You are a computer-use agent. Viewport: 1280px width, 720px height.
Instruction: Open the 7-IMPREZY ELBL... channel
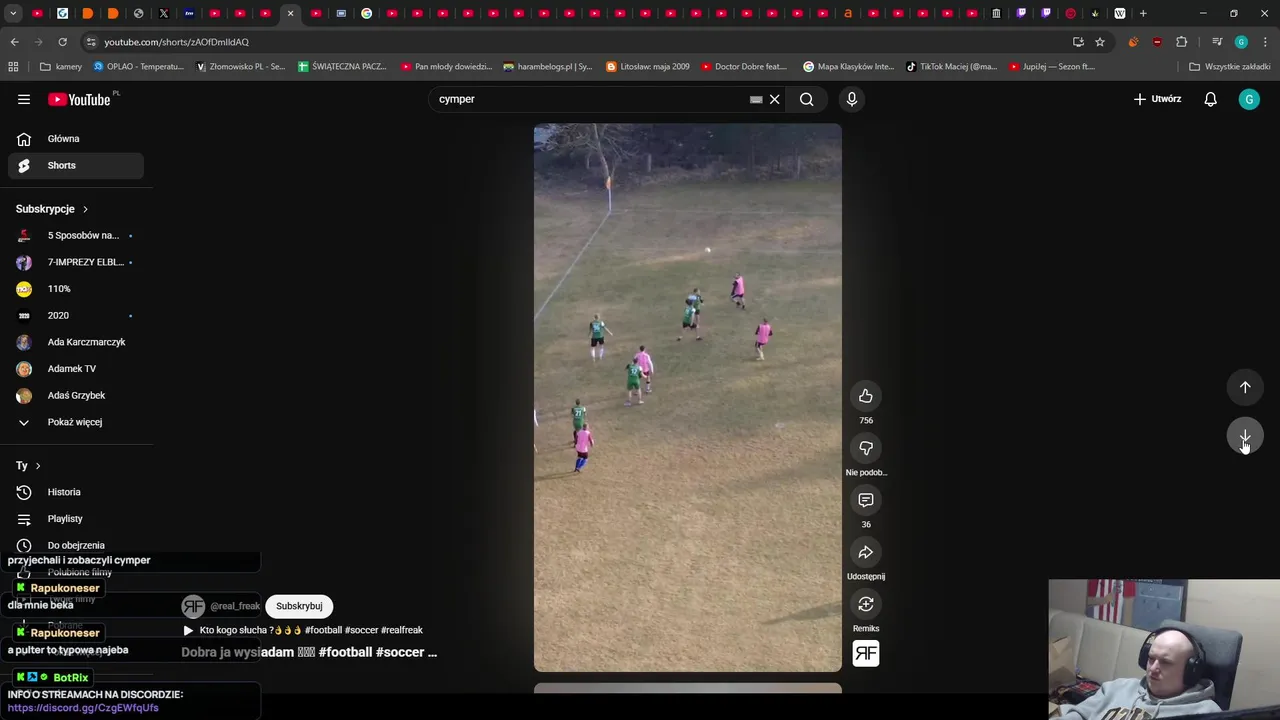tap(76, 262)
